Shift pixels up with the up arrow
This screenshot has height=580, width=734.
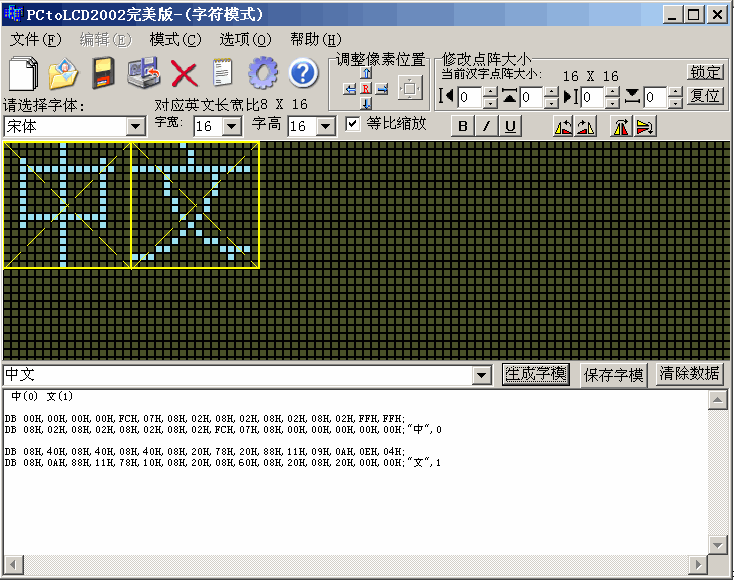point(366,73)
